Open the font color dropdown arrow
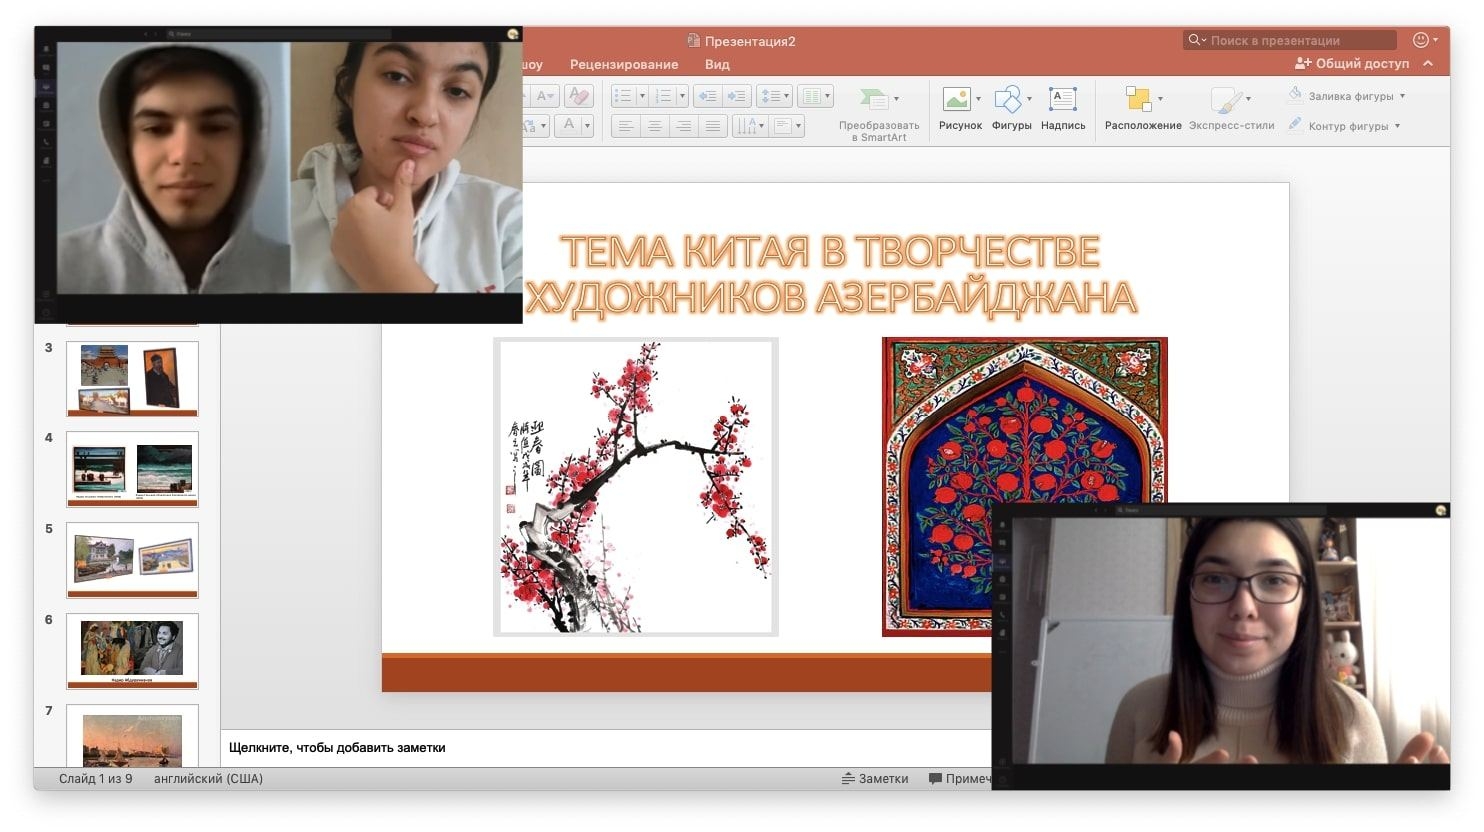The height and width of the screenshot is (832, 1484). pos(588,125)
